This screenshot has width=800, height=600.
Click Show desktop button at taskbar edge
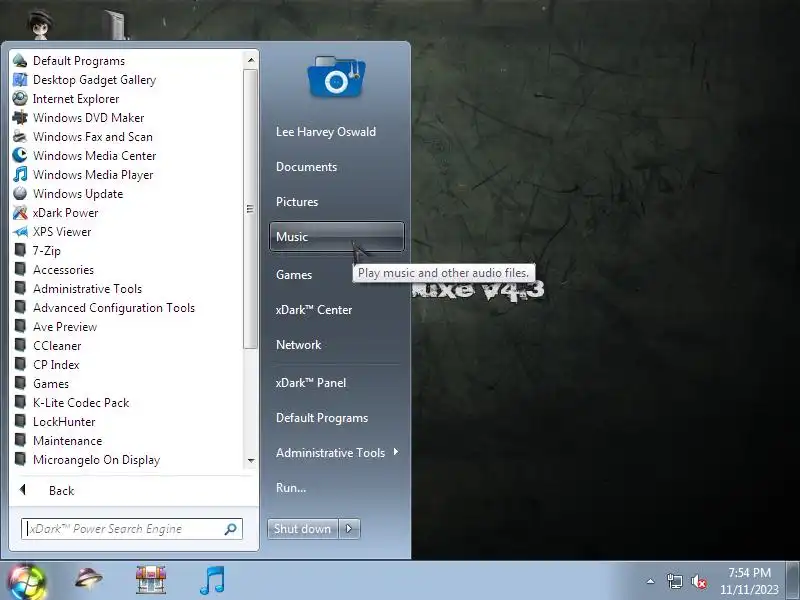coord(793,581)
